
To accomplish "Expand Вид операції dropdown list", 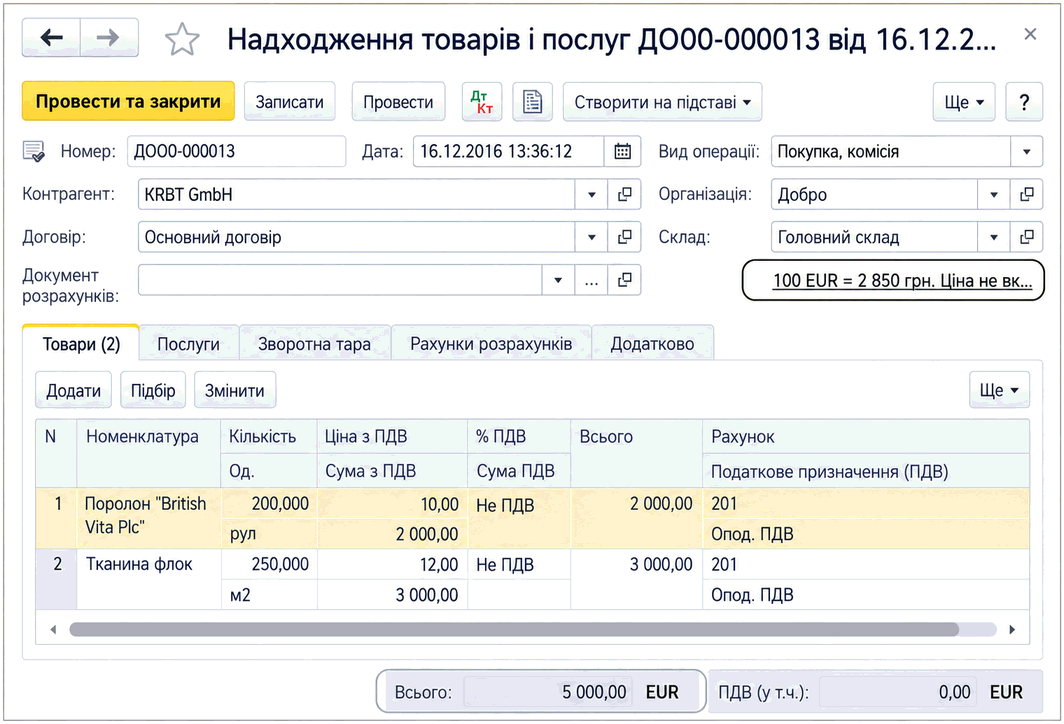I will pyautogui.click(x=1027, y=151).
